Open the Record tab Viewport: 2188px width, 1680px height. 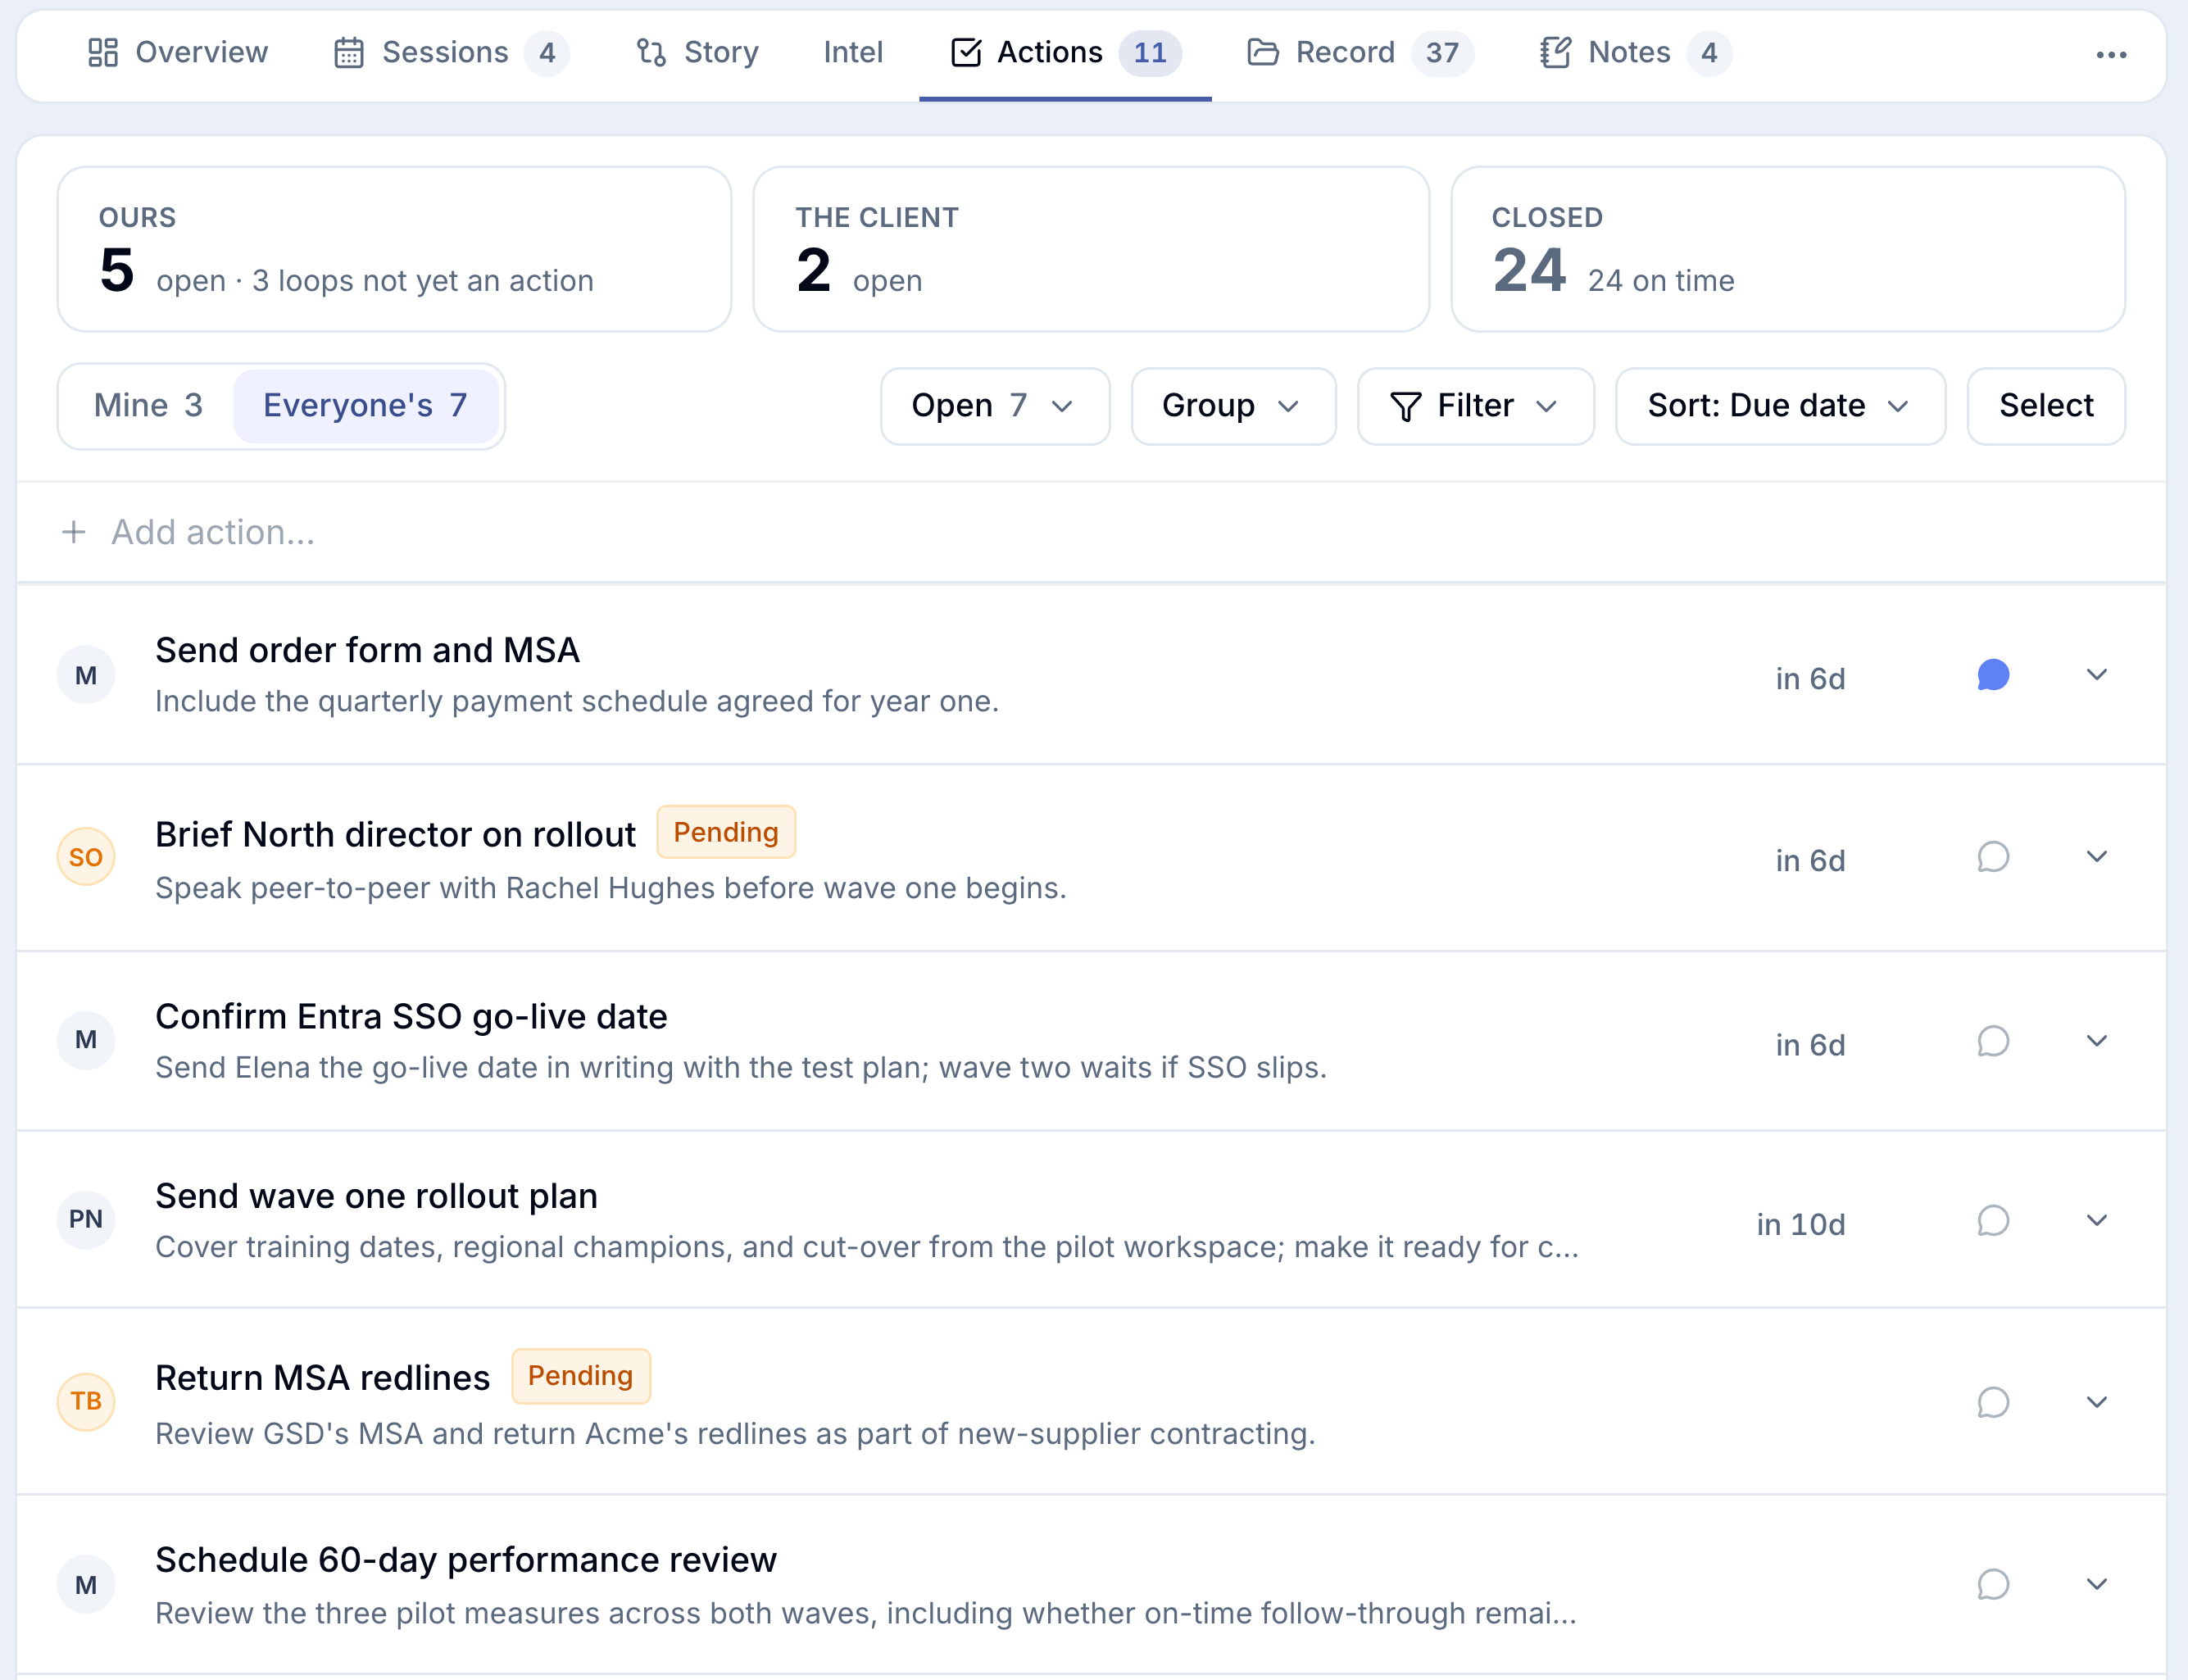(x=1360, y=52)
